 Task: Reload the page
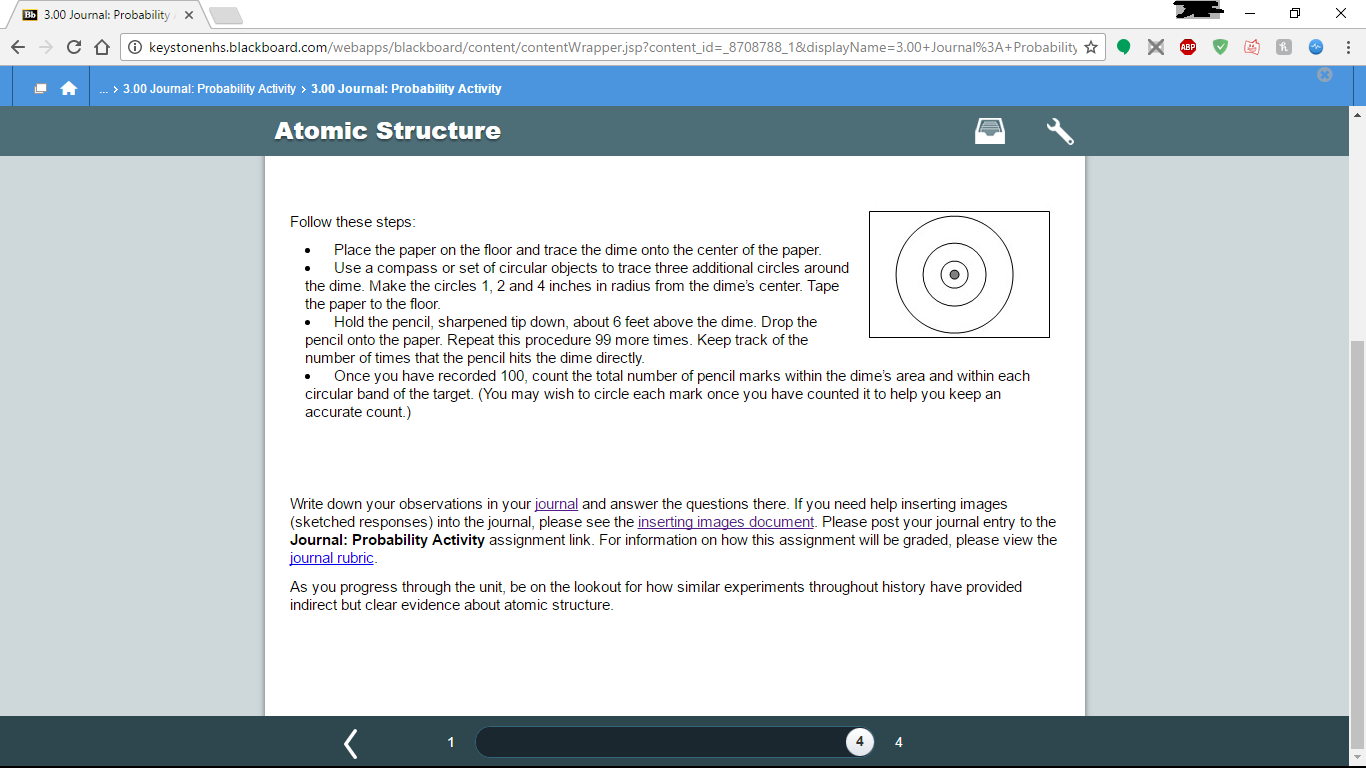[74, 47]
